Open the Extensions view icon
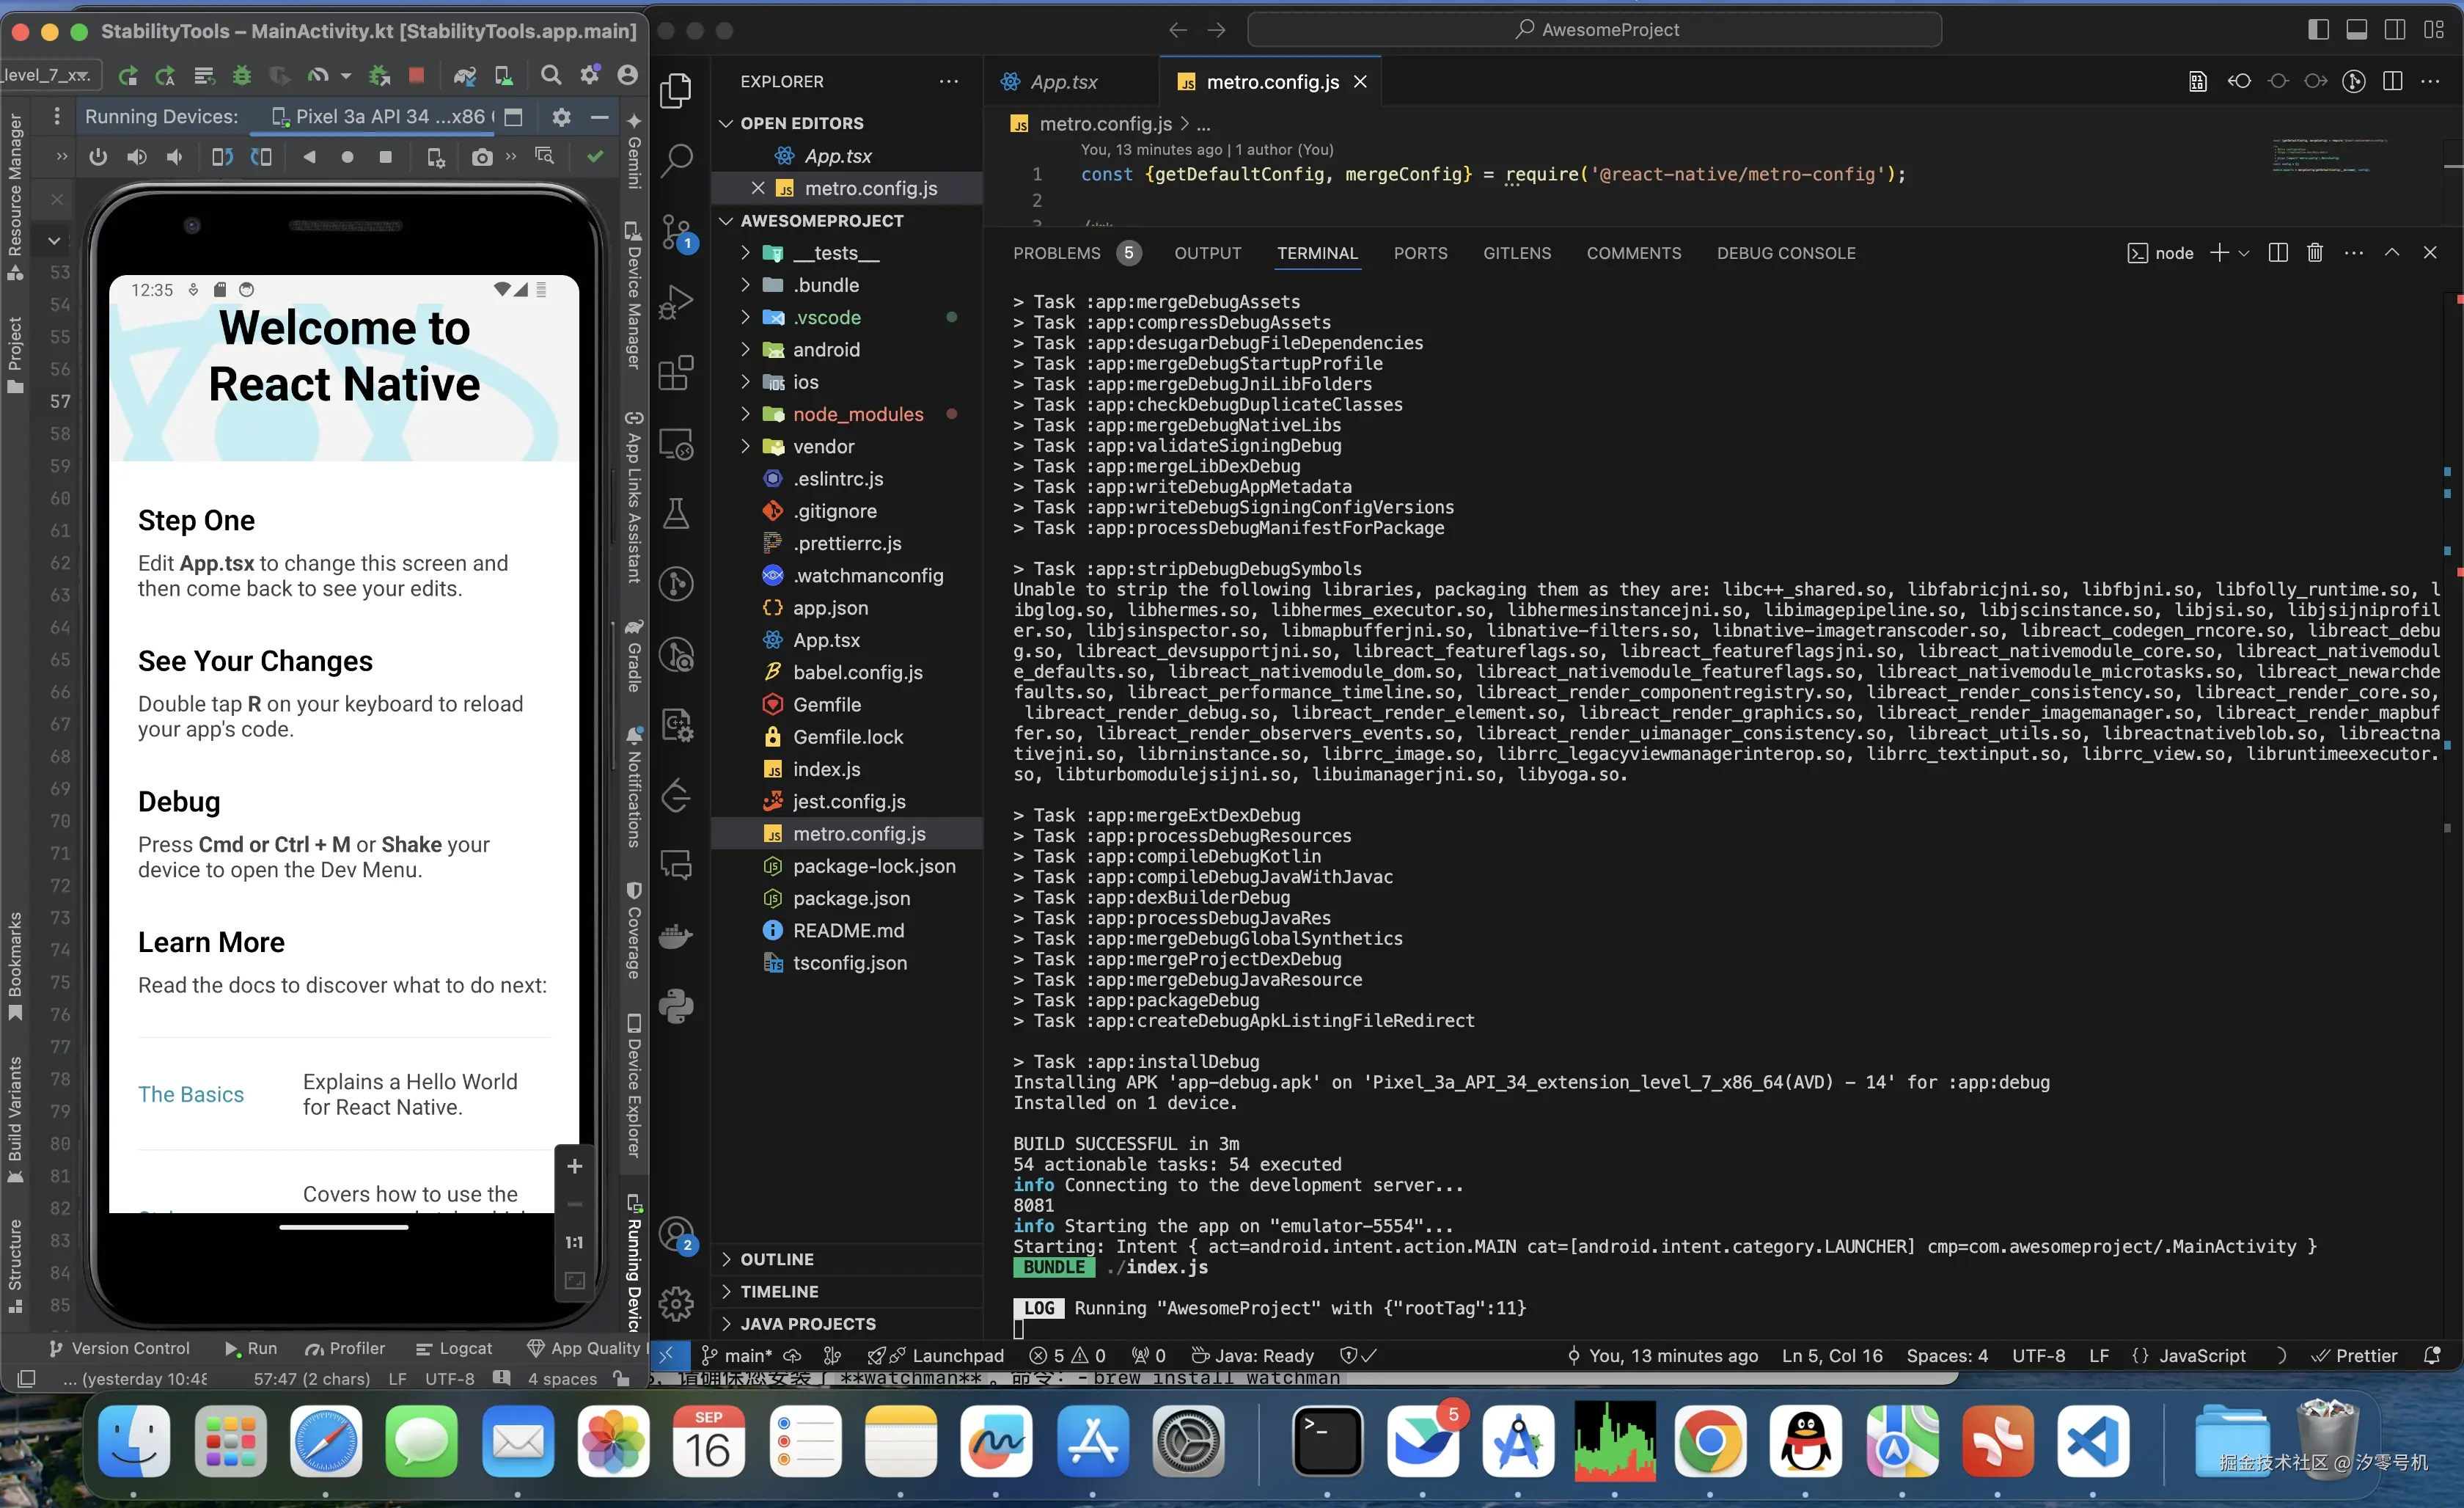Screen dimensions: 2464x1508 [x=677, y=373]
